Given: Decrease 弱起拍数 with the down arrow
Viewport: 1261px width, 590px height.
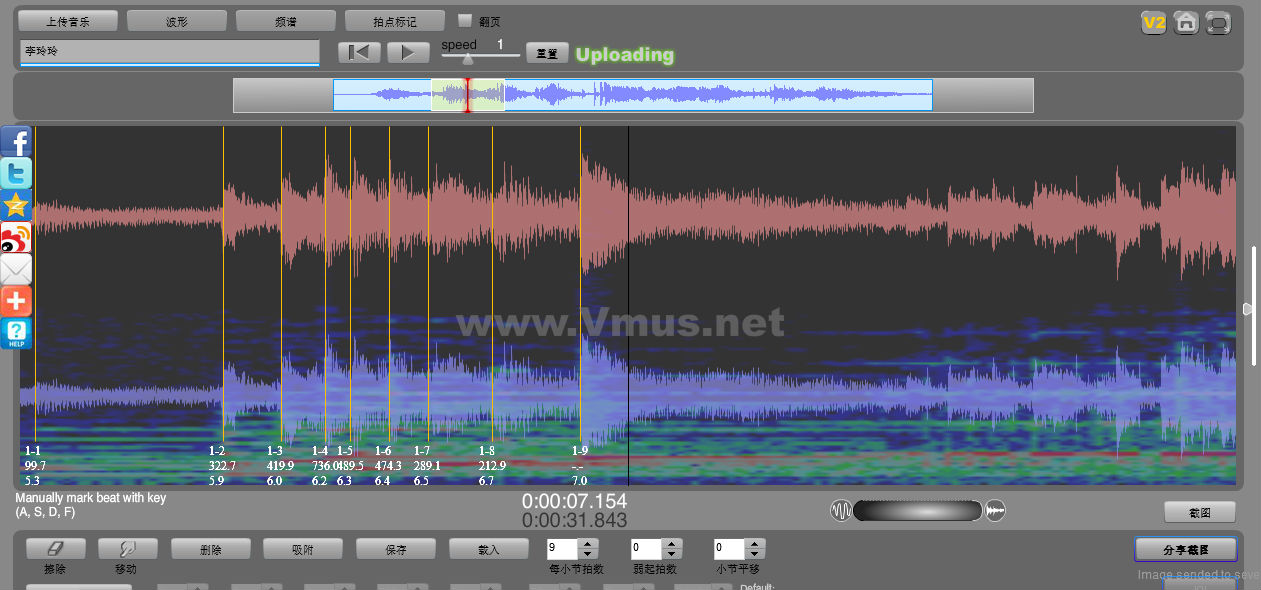Looking at the screenshot, I should pos(671,554).
